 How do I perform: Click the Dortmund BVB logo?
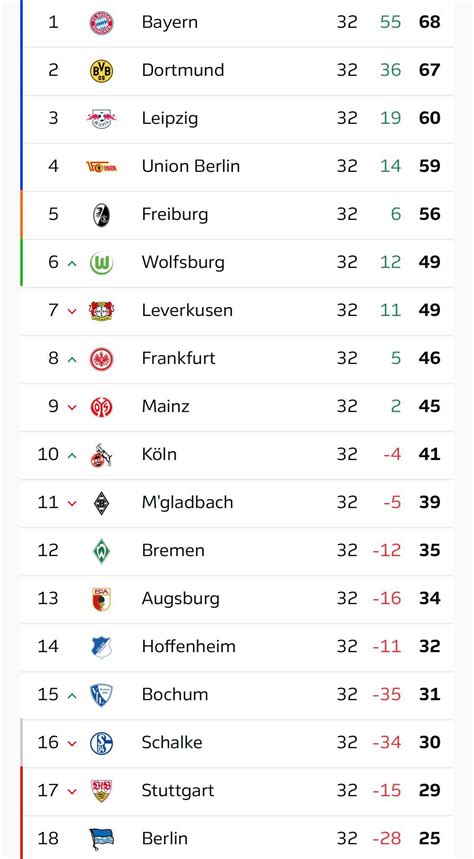101,71
